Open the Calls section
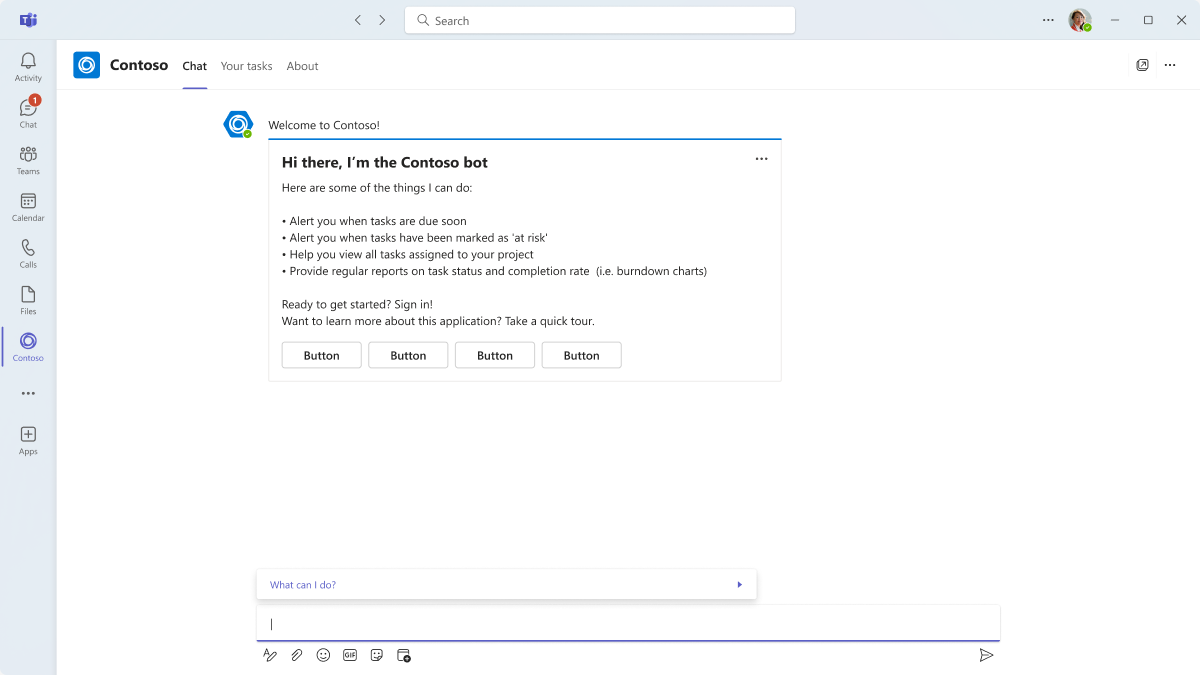The height and width of the screenshot is (675, 1200). coord(28,253)
